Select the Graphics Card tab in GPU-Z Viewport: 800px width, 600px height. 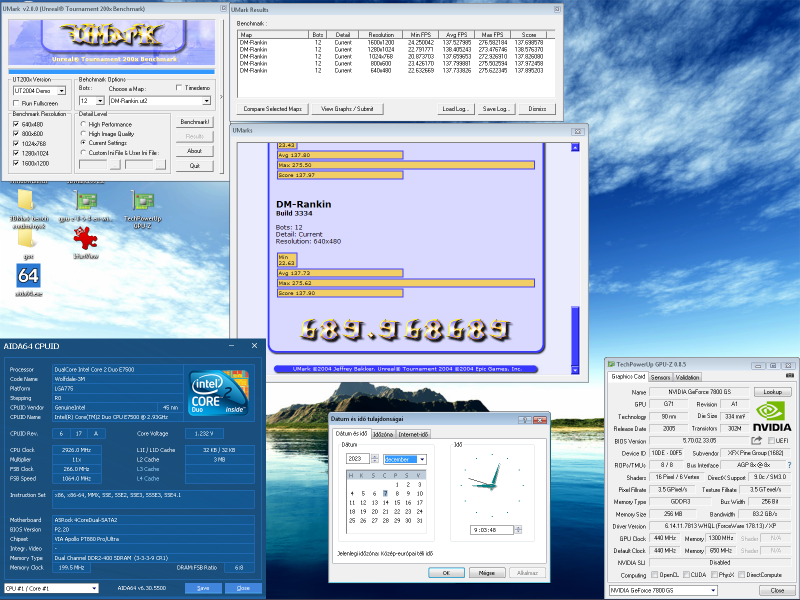[628, 377]
